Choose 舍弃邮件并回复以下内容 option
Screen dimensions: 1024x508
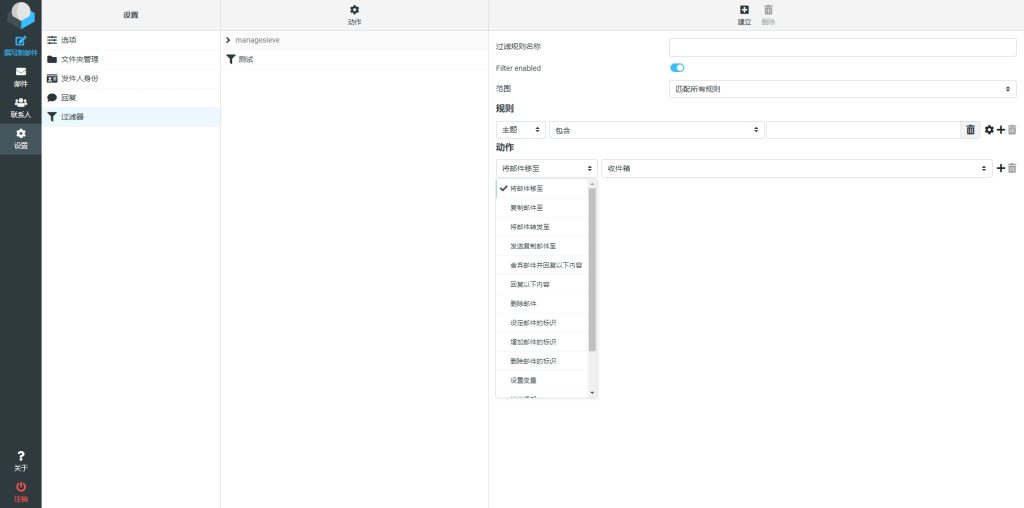(543, 265)
